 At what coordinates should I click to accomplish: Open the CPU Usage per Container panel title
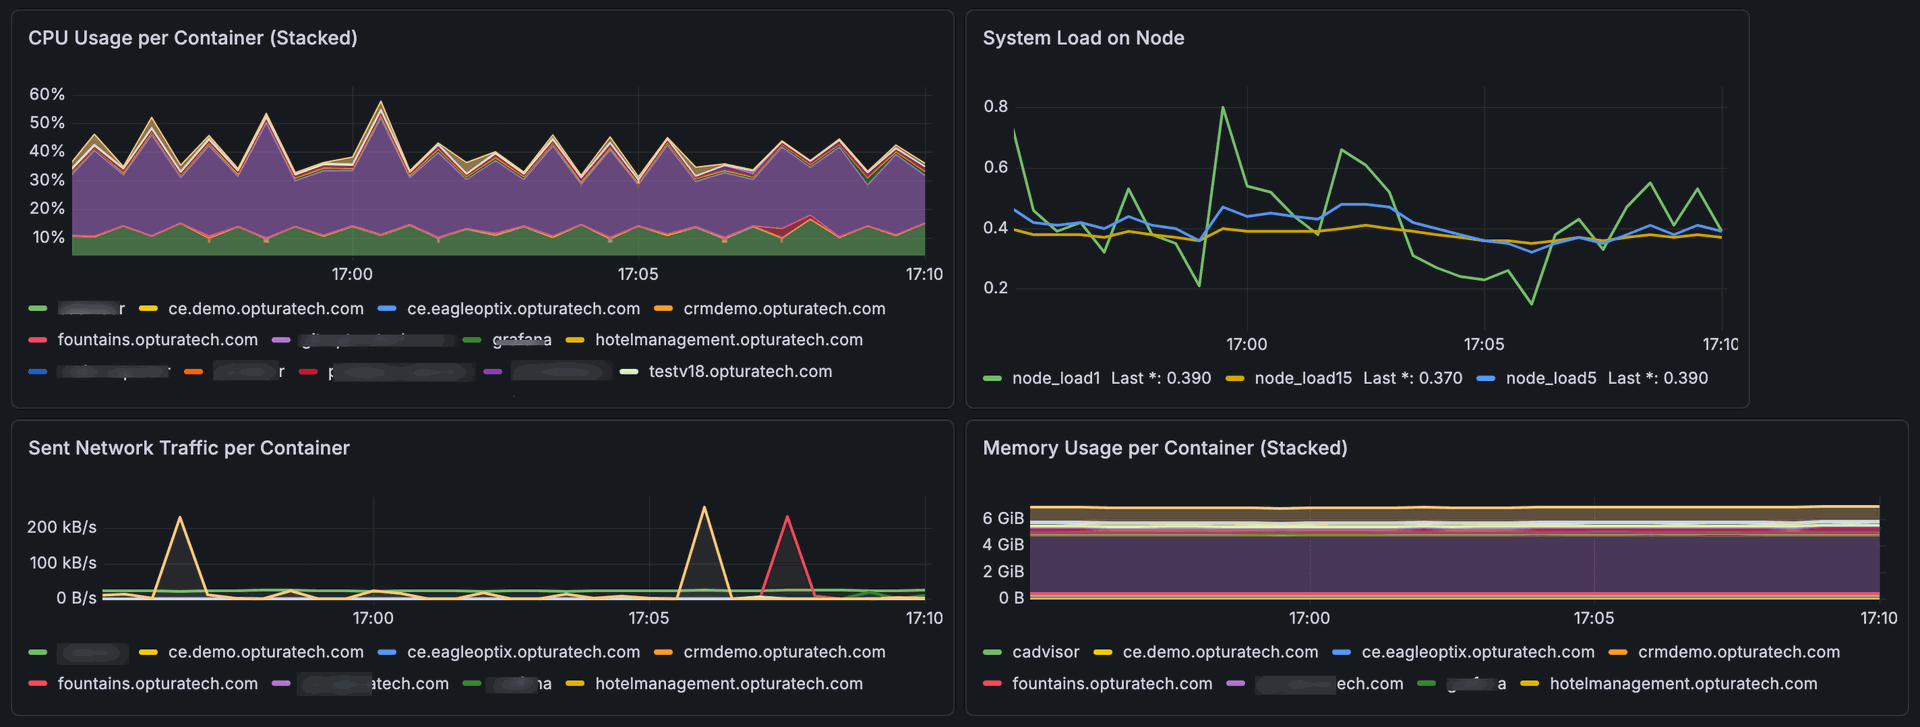pyautogui.click(x=192, y=38)
